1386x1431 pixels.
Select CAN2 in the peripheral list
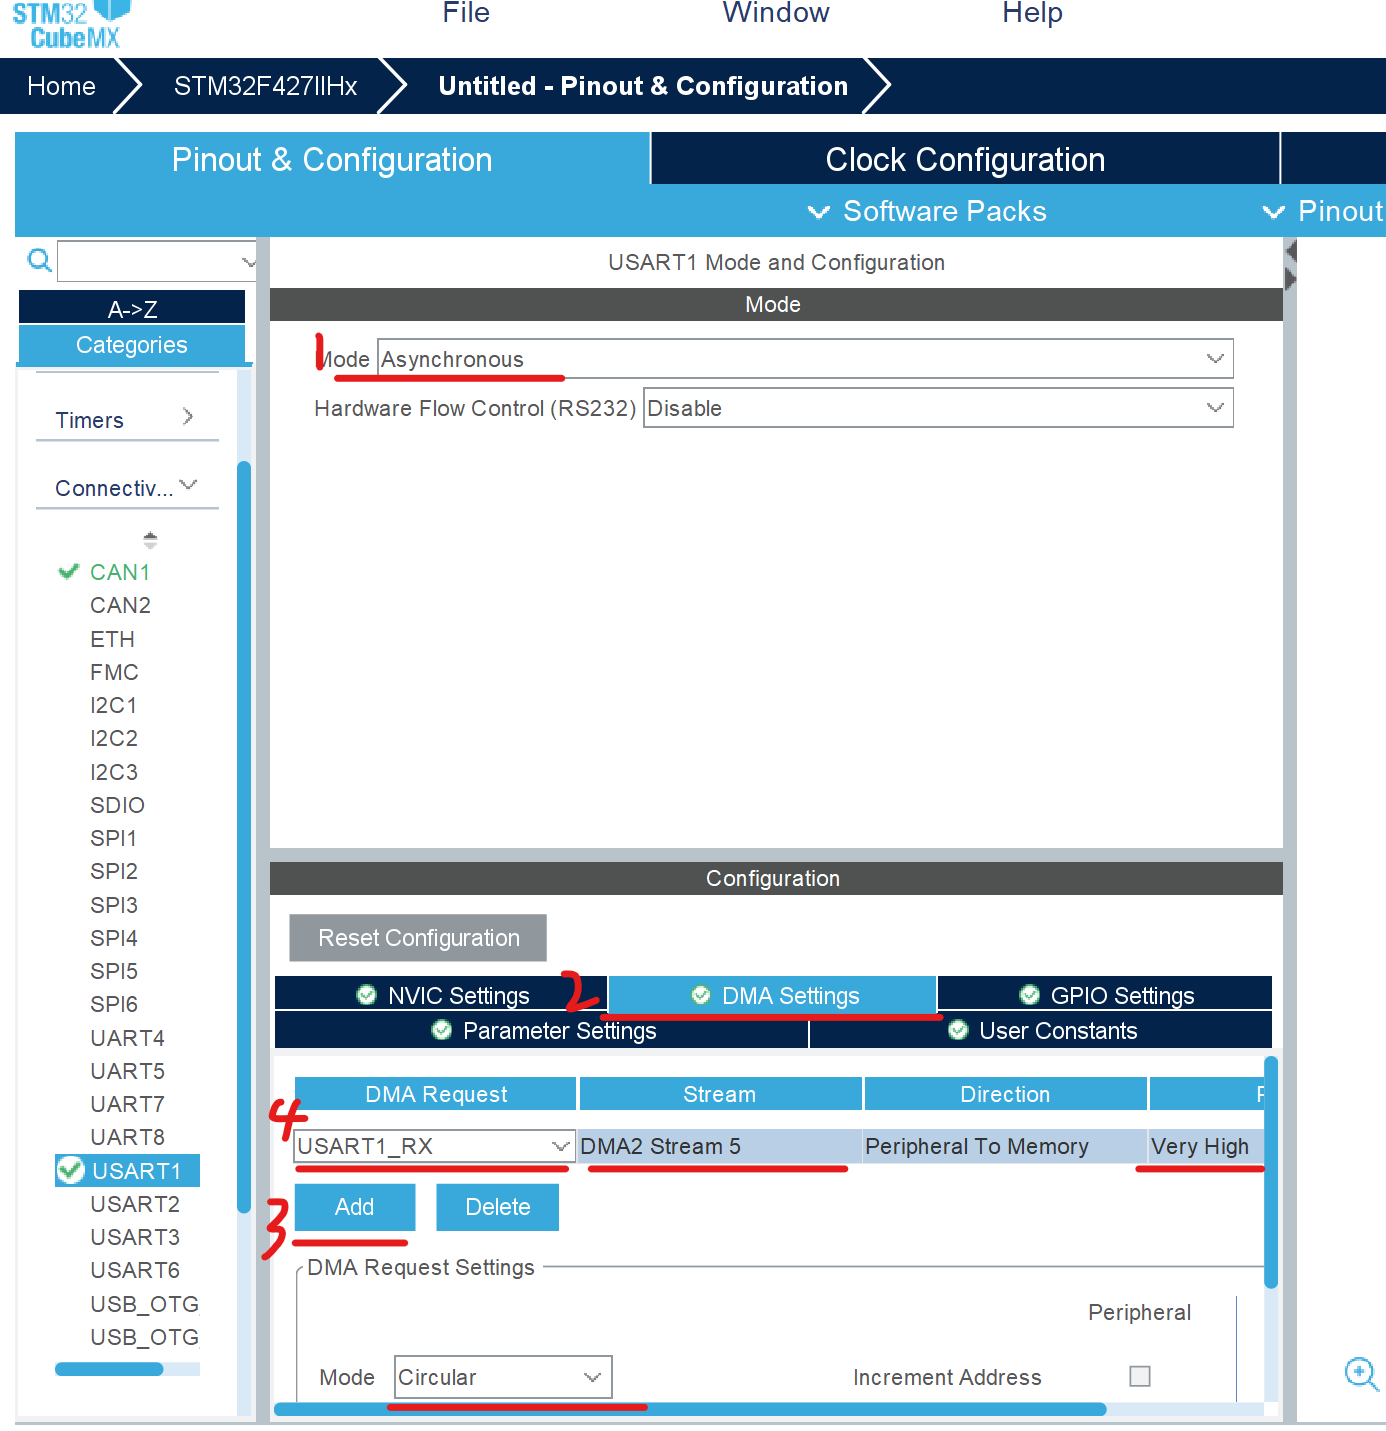coord(120,605)
